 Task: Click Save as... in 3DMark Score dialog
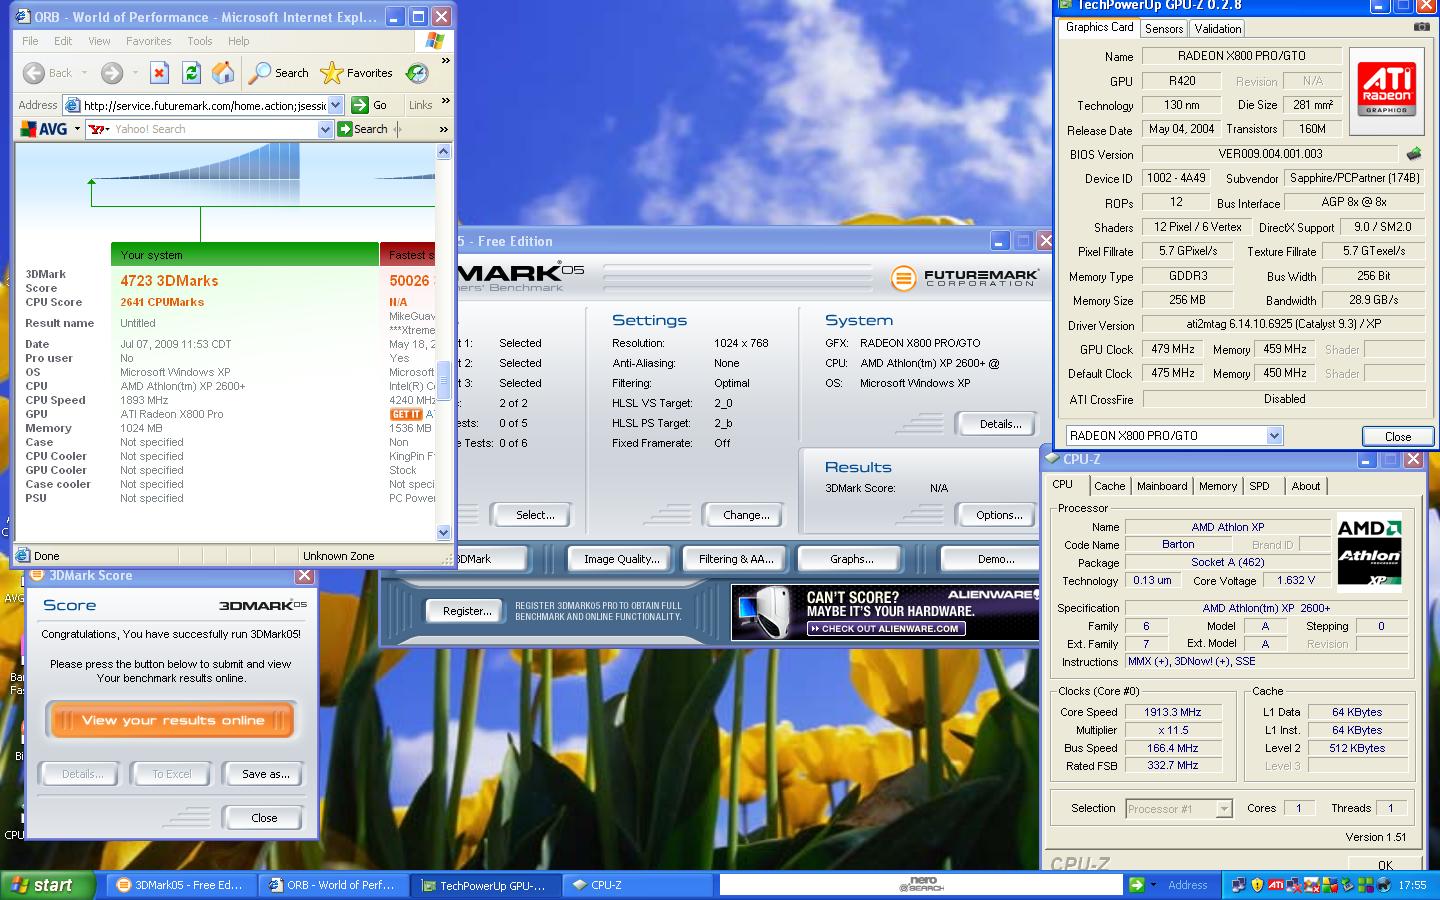pyautogui.click(x=265, y=774)
